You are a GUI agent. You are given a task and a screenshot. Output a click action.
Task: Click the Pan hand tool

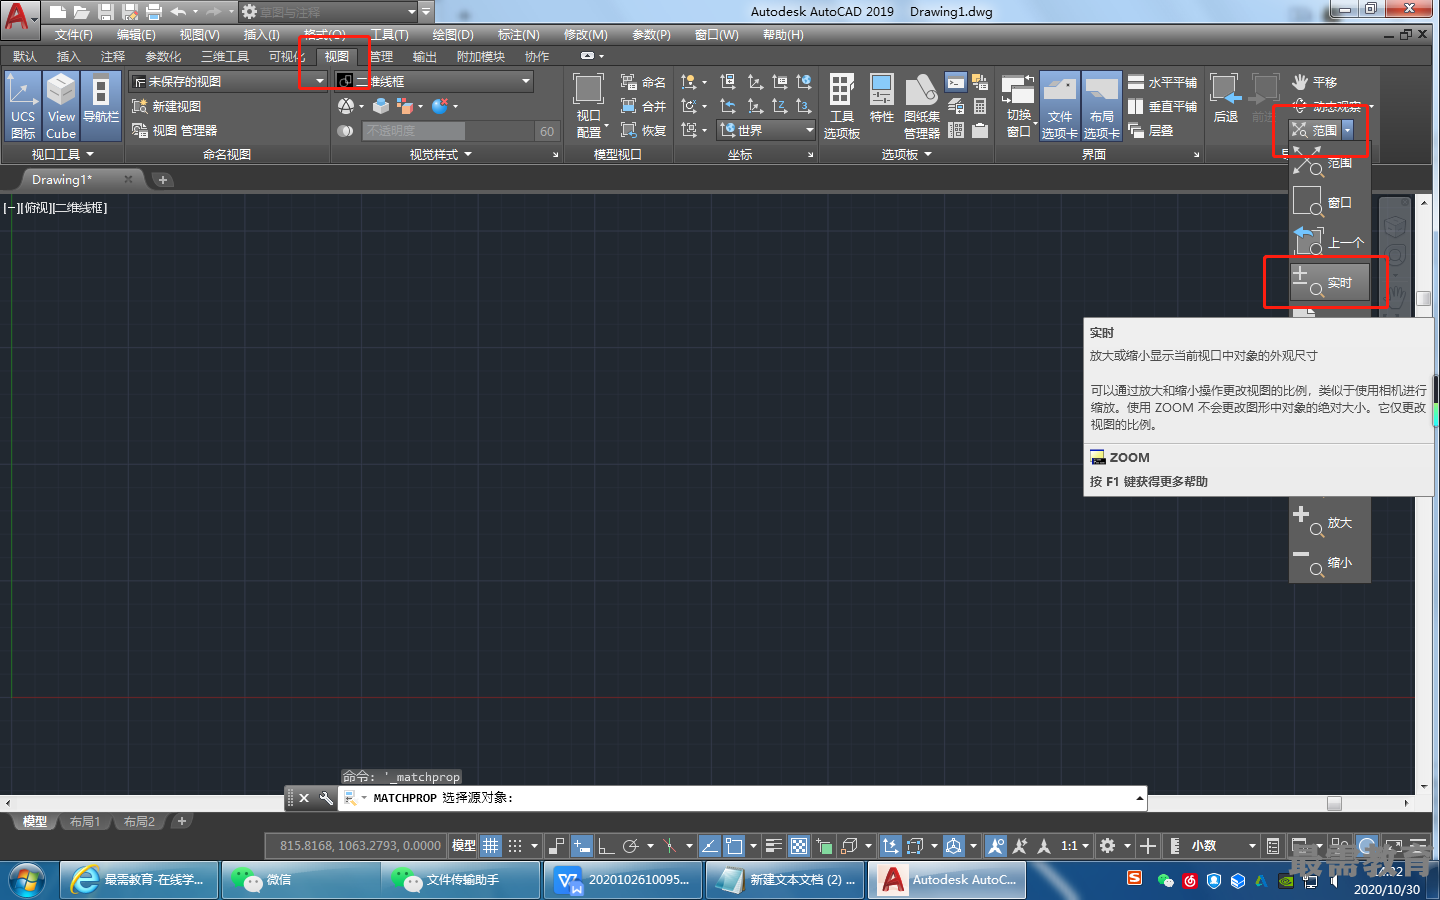[x=1314, y=82]
